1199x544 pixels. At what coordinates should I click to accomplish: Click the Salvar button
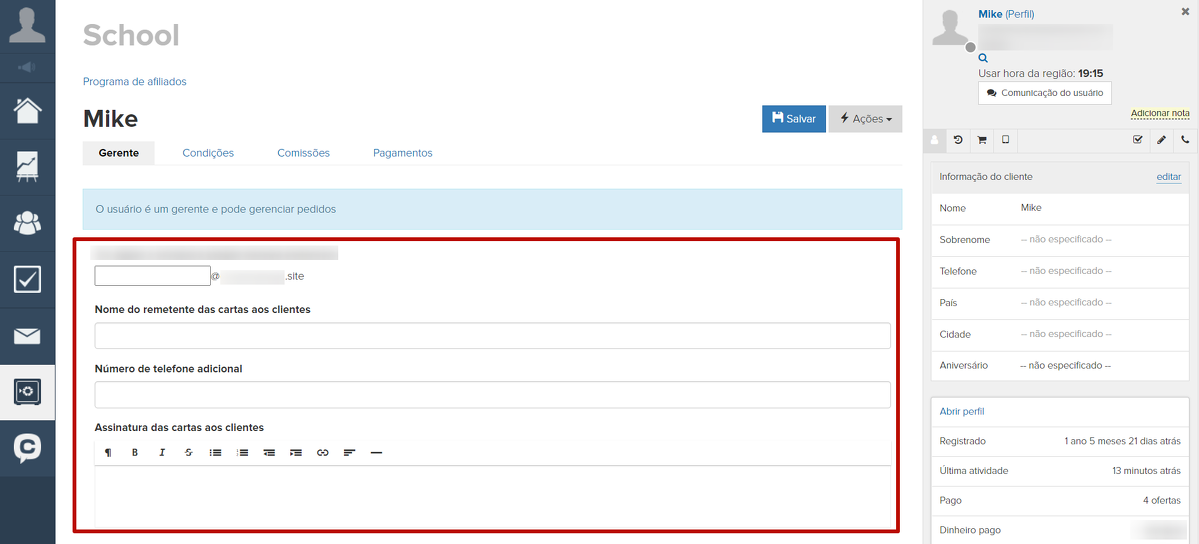coord(793,119)
